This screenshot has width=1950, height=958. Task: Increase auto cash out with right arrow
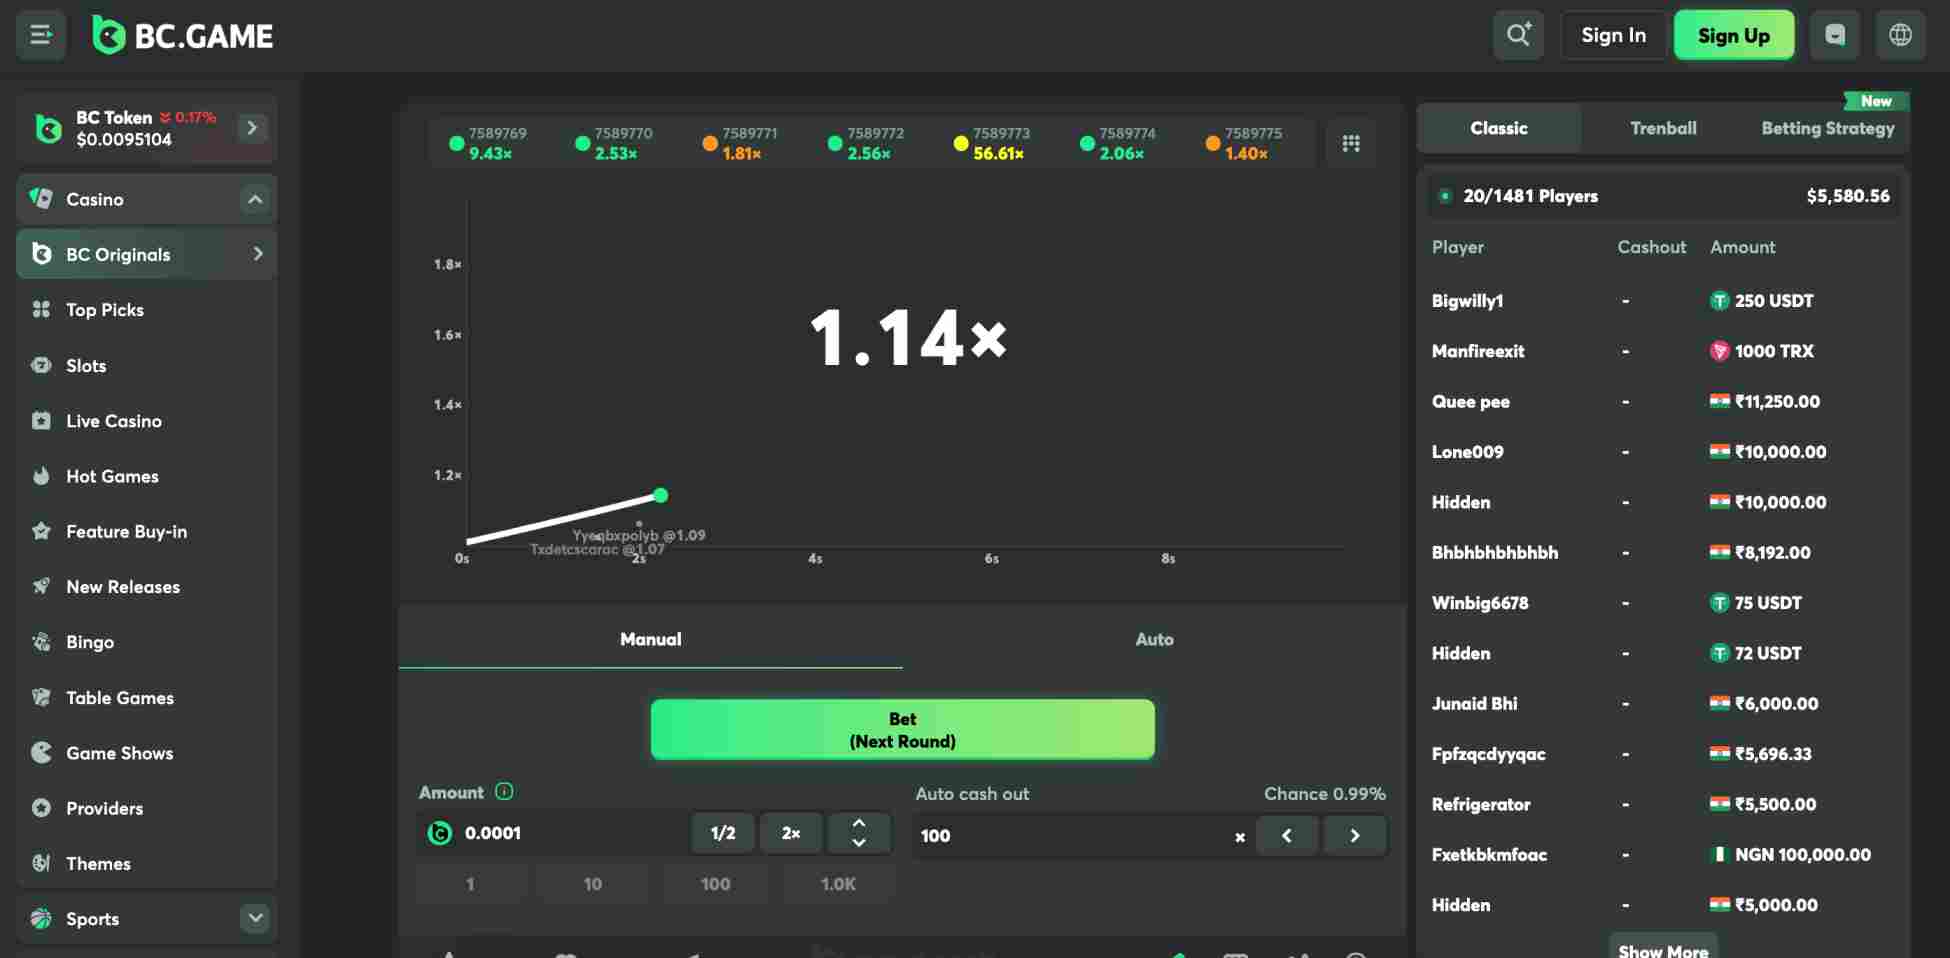coord(1354,835)
